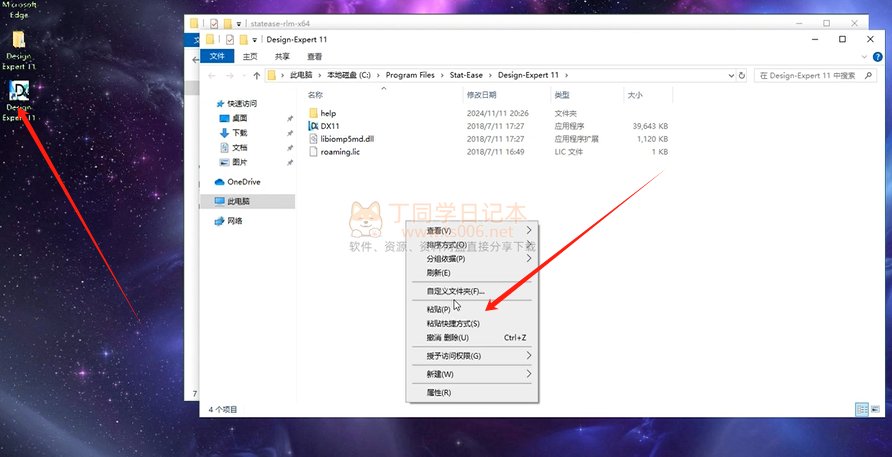The image size is (892, 457).
Task: Go back with the back arrow
Action: 212,75
